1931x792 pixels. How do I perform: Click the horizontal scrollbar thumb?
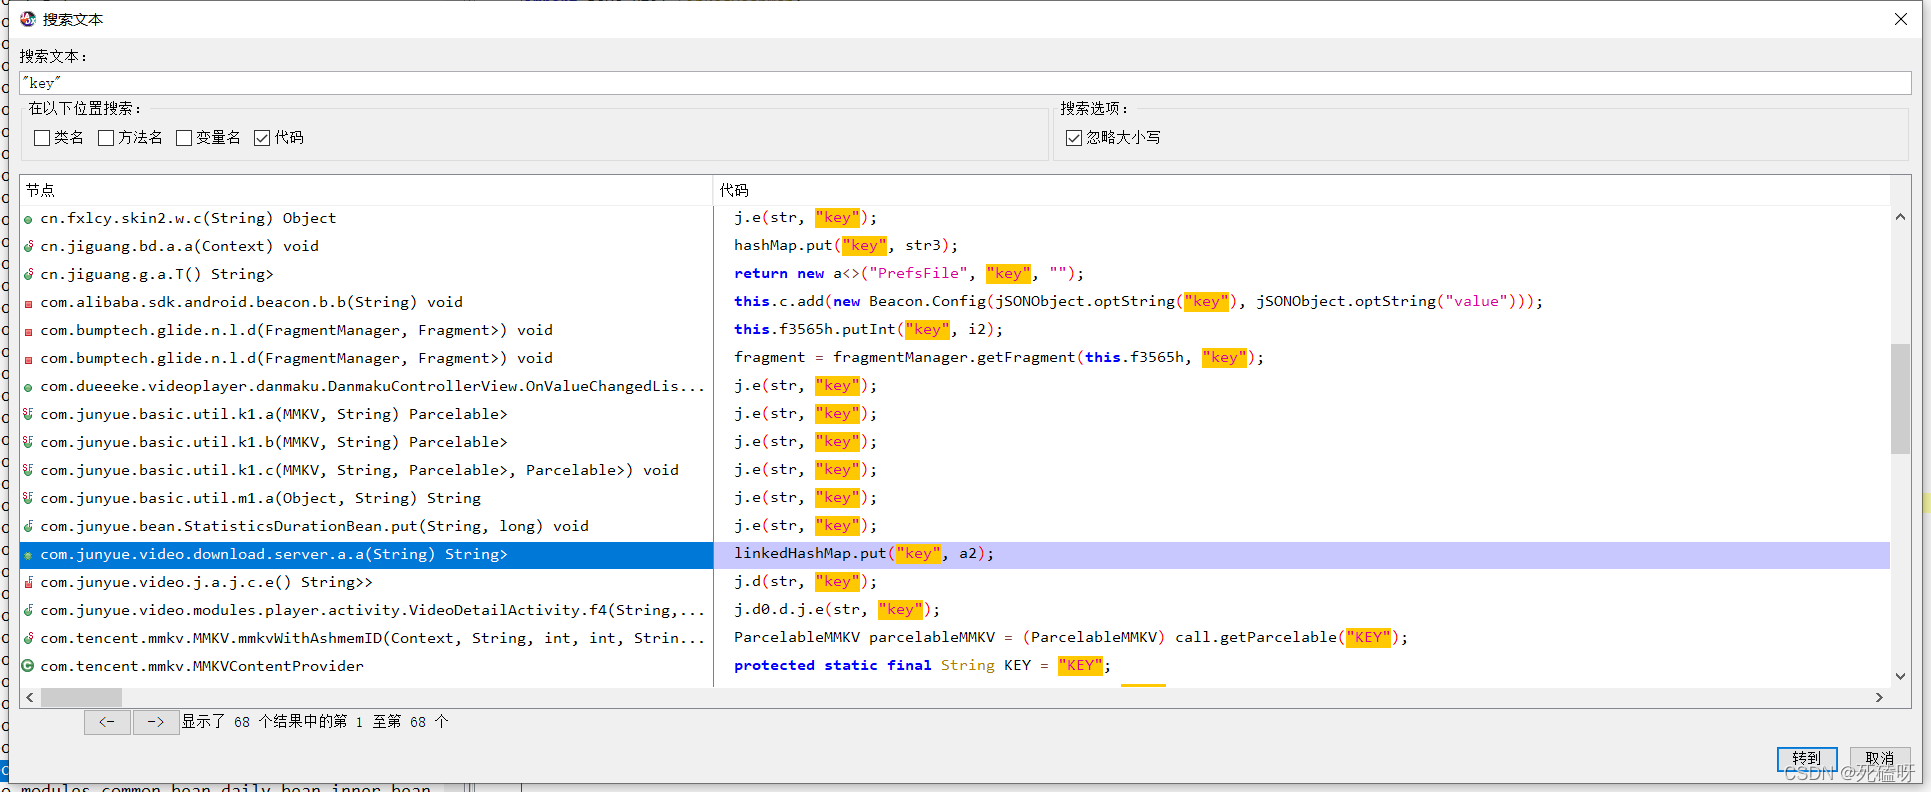(x=81, y=697)
